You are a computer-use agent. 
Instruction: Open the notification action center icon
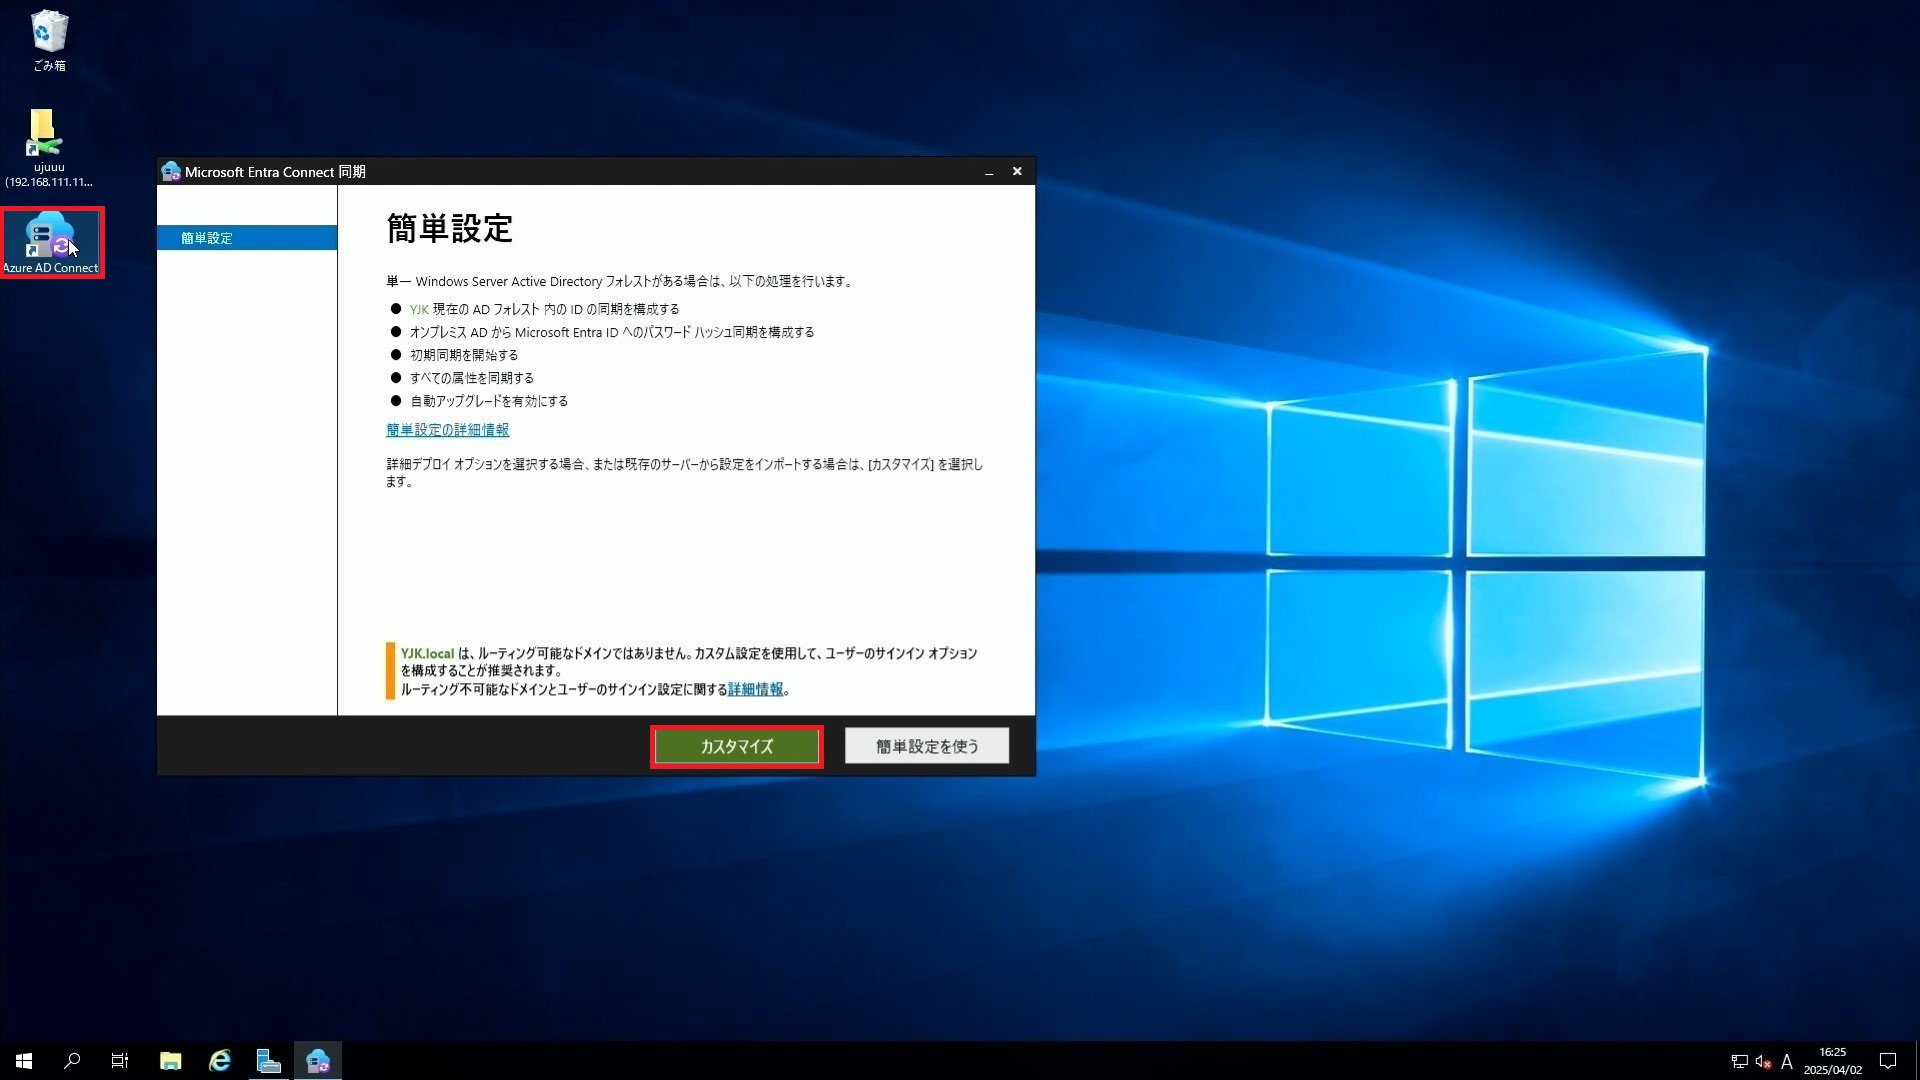[x=1888, y=1061]
